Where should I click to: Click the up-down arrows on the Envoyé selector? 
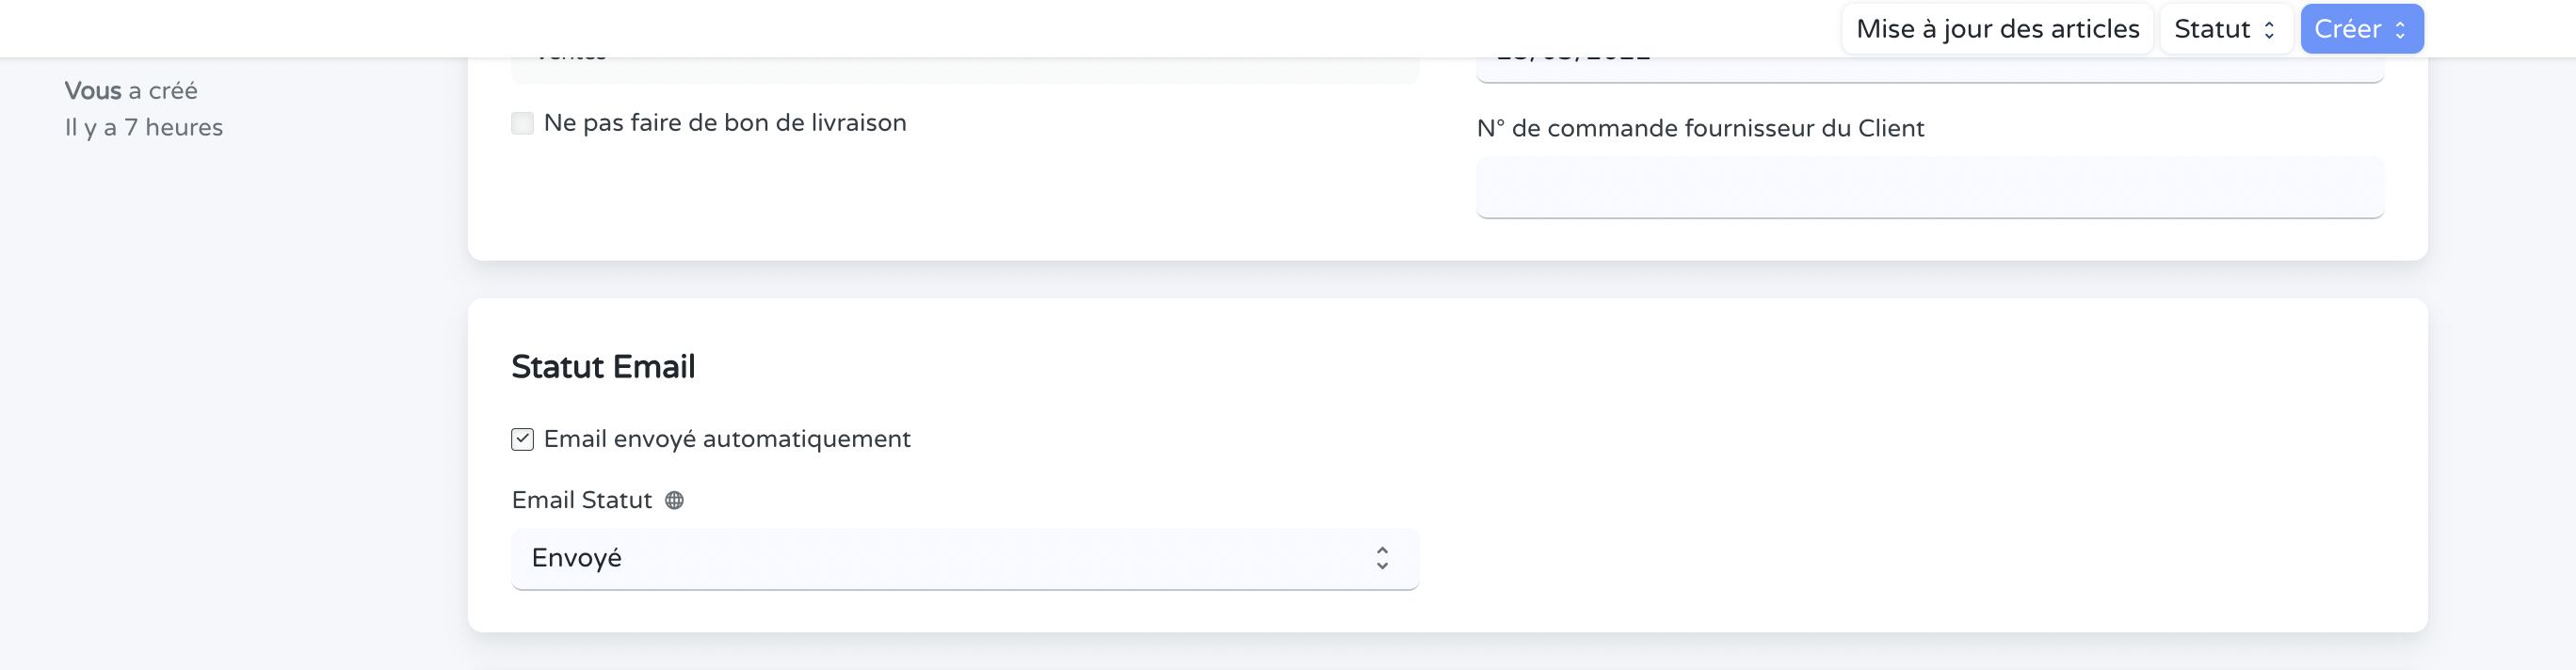(x=1383, y=558)
